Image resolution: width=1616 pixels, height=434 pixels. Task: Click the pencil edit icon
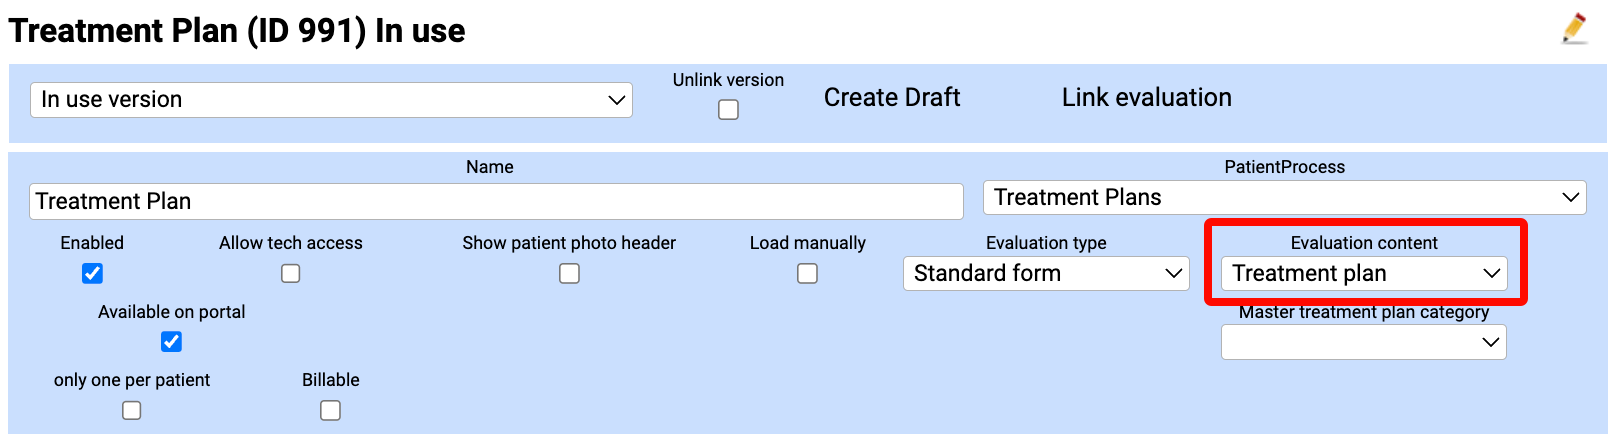click(x=1574, y=28)
